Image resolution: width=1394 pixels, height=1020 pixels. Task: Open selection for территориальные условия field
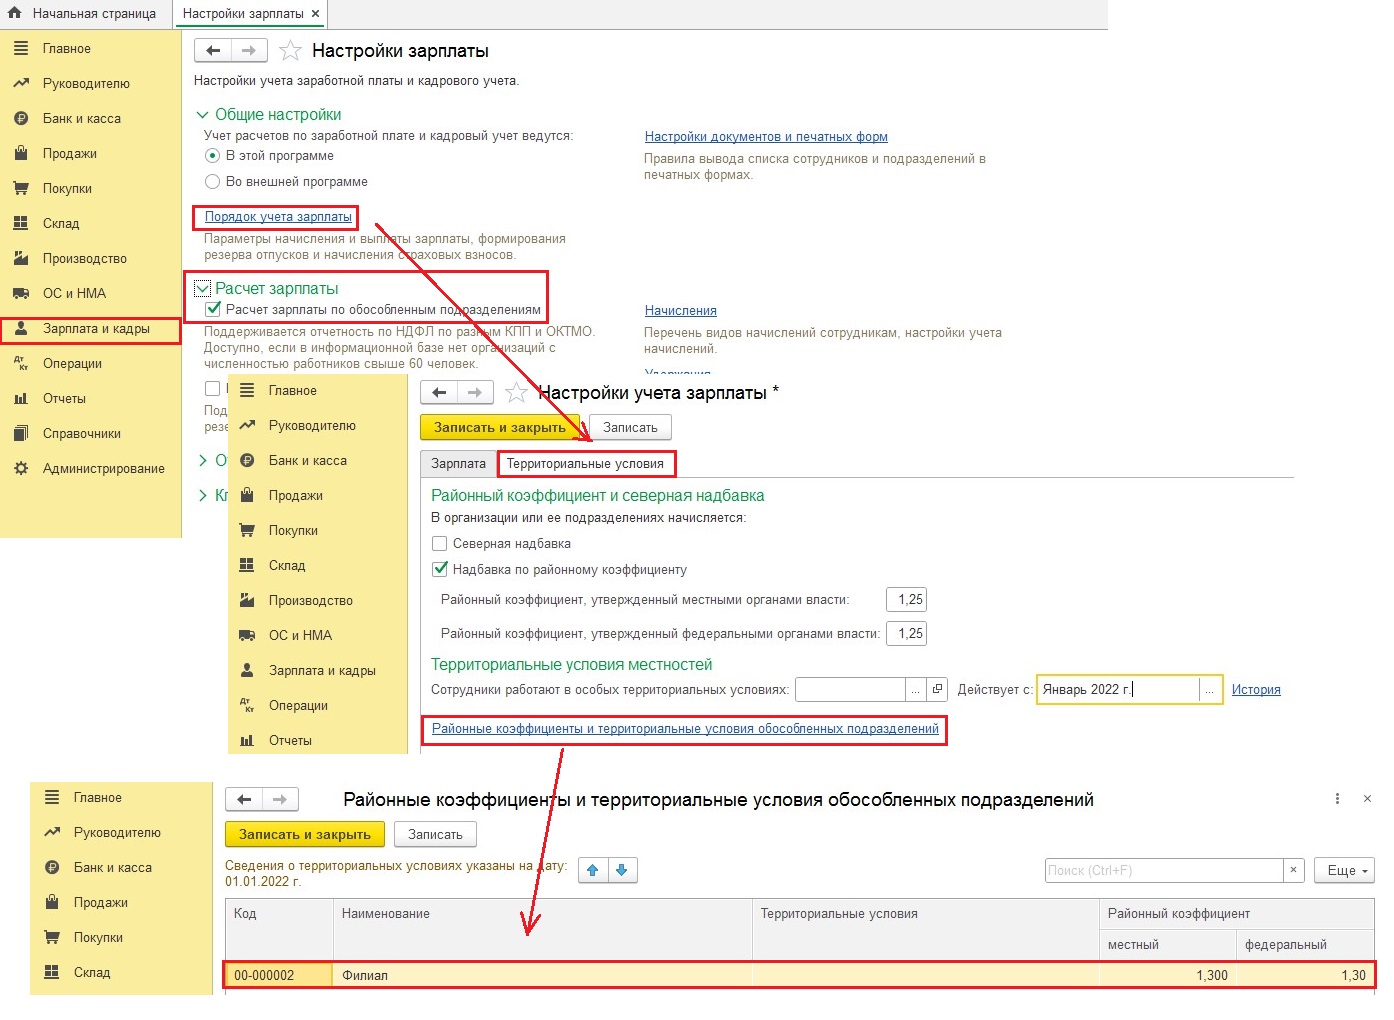click(915, 690)
